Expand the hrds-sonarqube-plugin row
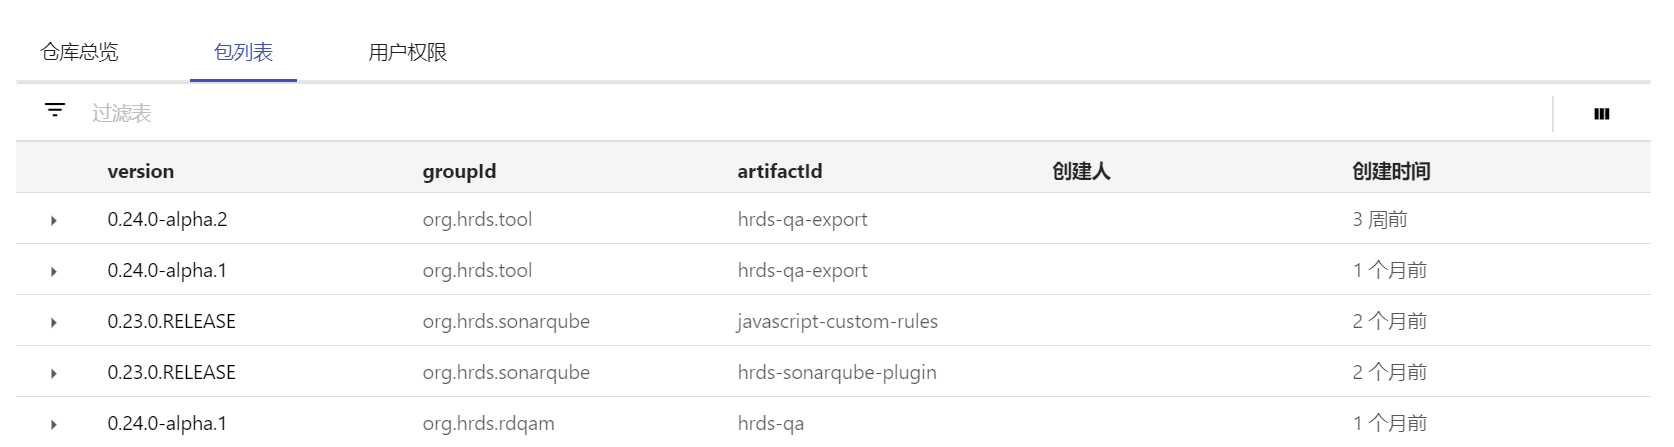Image resolution: width=1674 pixels, height=447 pixels. [54, 373]
